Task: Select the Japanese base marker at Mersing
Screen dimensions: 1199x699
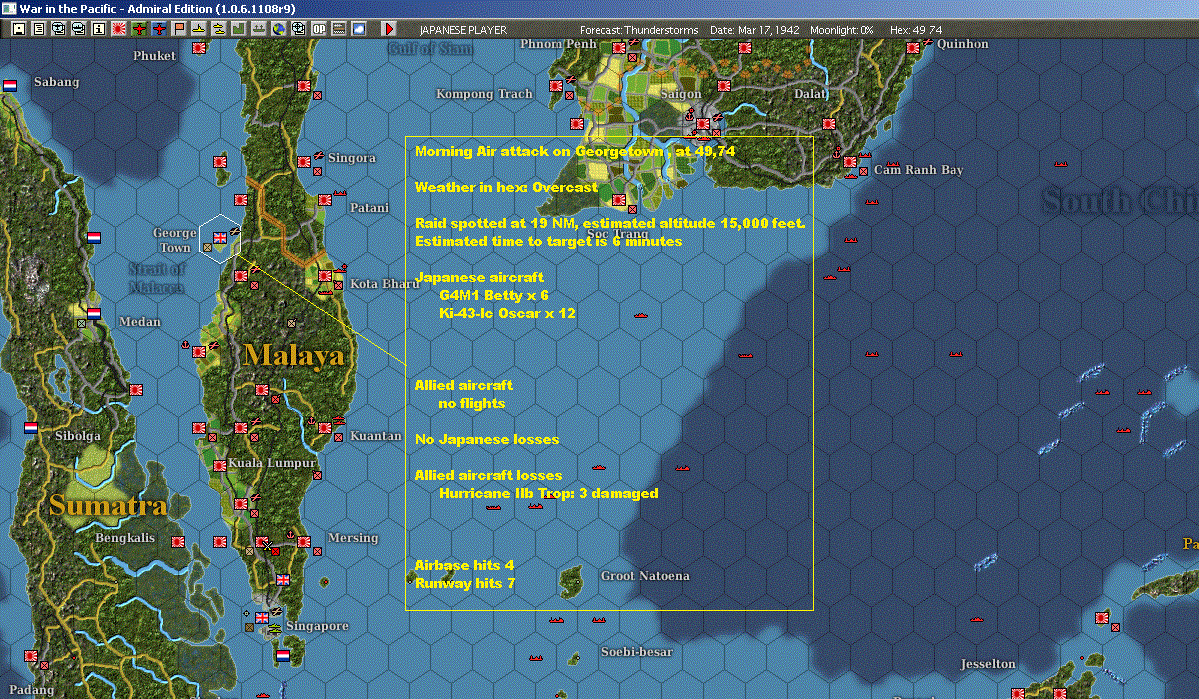Action: pos(304,541)
